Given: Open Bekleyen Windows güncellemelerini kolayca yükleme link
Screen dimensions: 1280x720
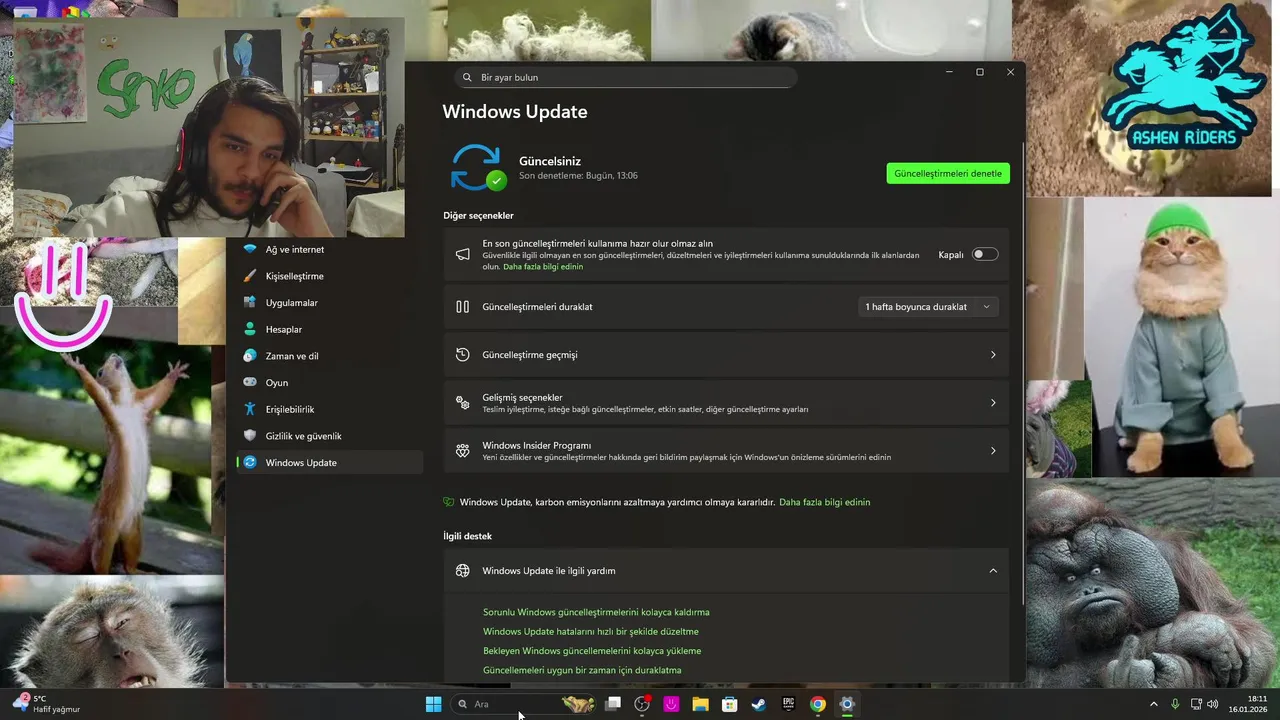Looking at the screenshot, I should pyautogui.click(x=592, y=651).
